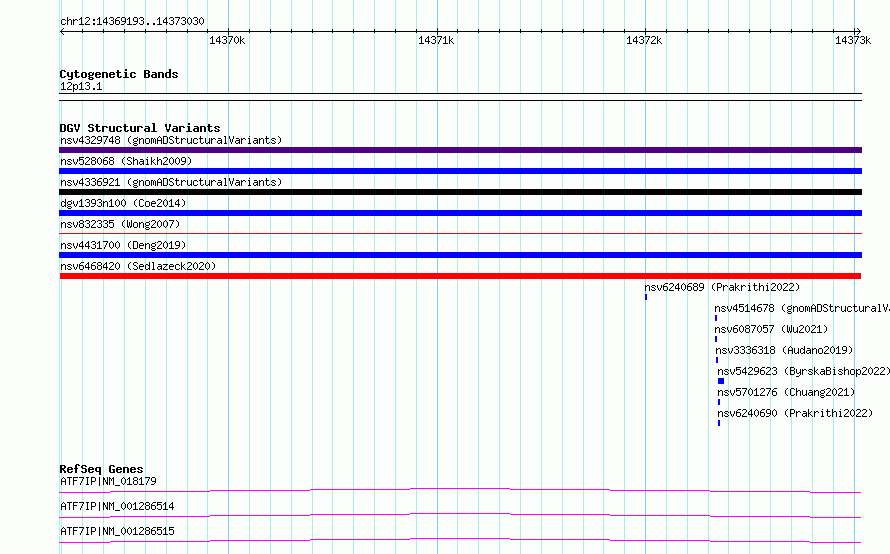Screen dimensions: 890x554
Task: Select the magenta NM_001286515 gene line
Action: point(460,540)
